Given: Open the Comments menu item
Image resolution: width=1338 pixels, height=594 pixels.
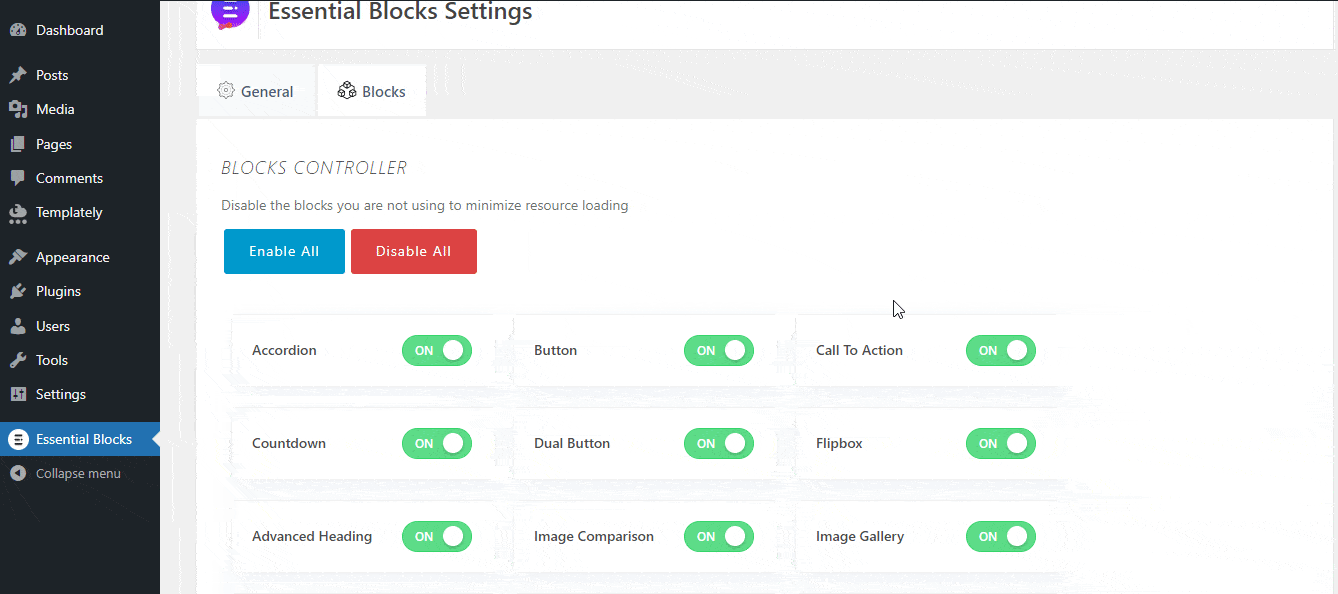Looking at the screenshot, I should 80,178.
